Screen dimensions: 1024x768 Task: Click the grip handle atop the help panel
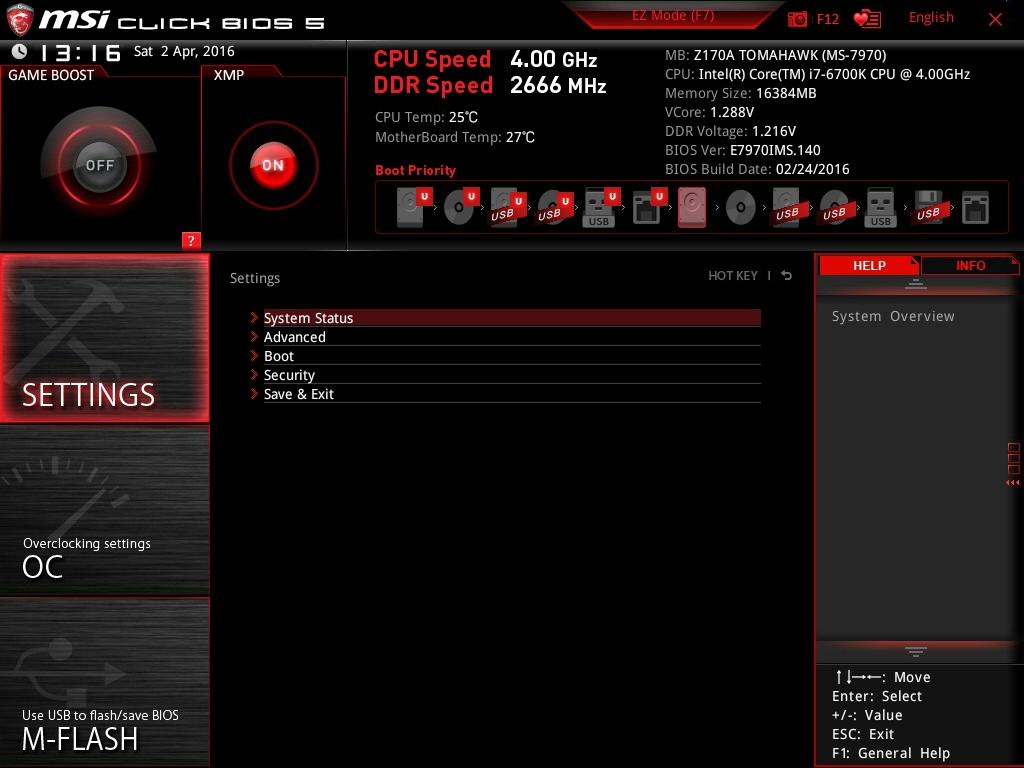[x=916, y=284]
